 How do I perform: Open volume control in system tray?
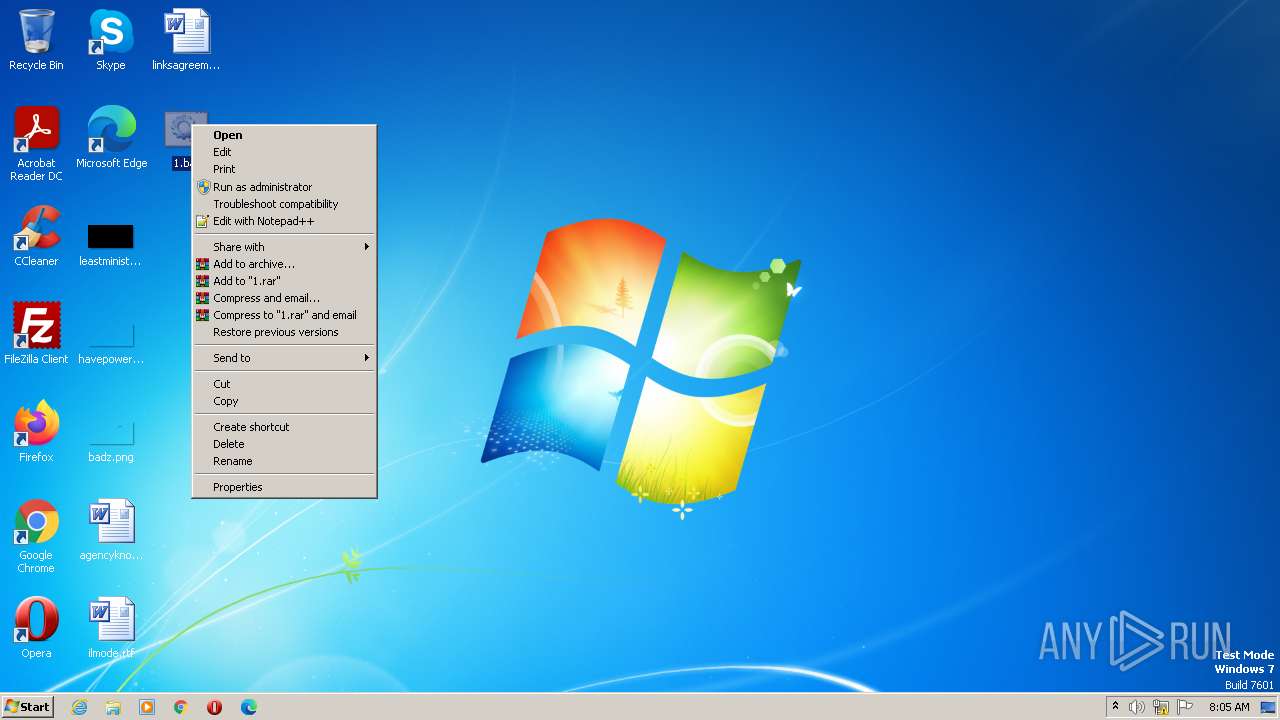[x=1137, y=707]
